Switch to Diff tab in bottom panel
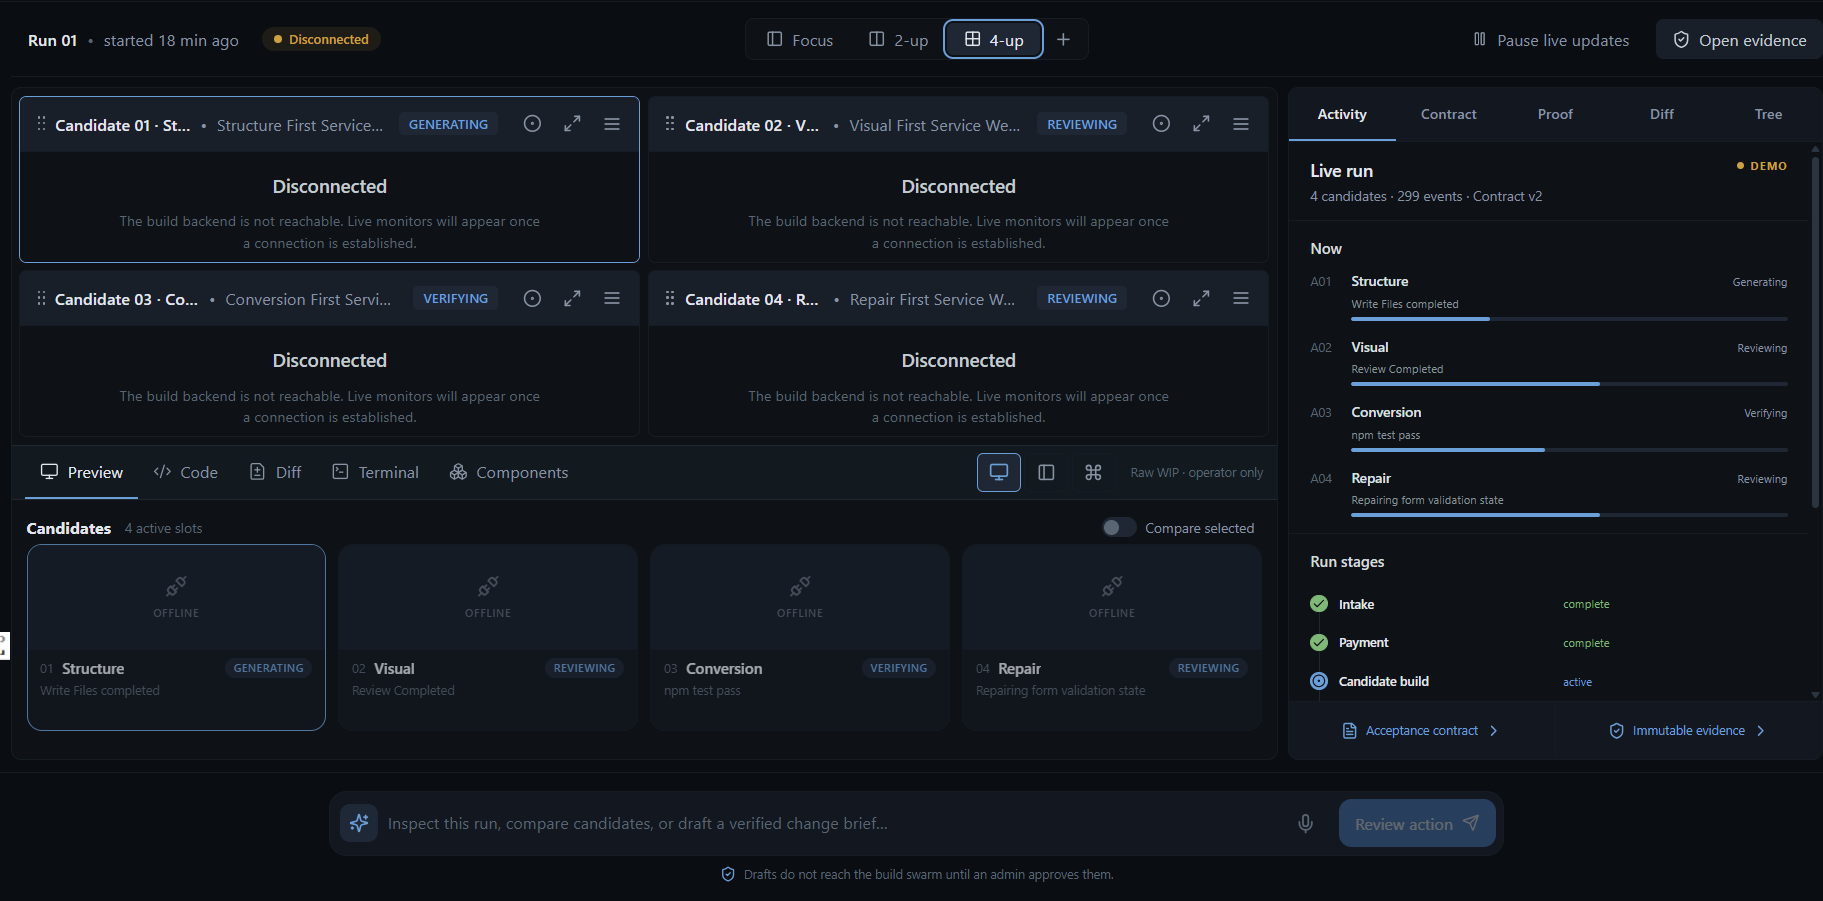The height and width of the screenshot is (901, 1823). 275,472
